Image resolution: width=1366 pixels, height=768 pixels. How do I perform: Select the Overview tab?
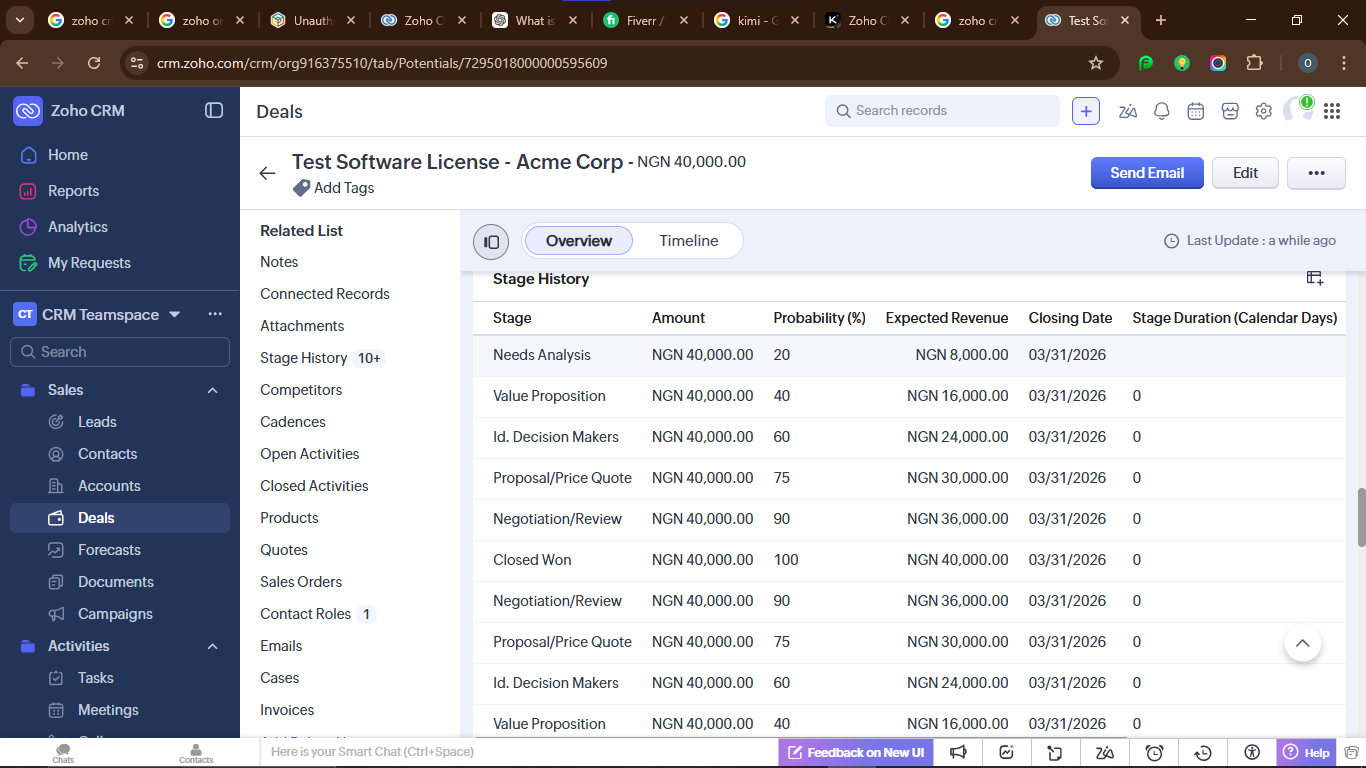578,241
